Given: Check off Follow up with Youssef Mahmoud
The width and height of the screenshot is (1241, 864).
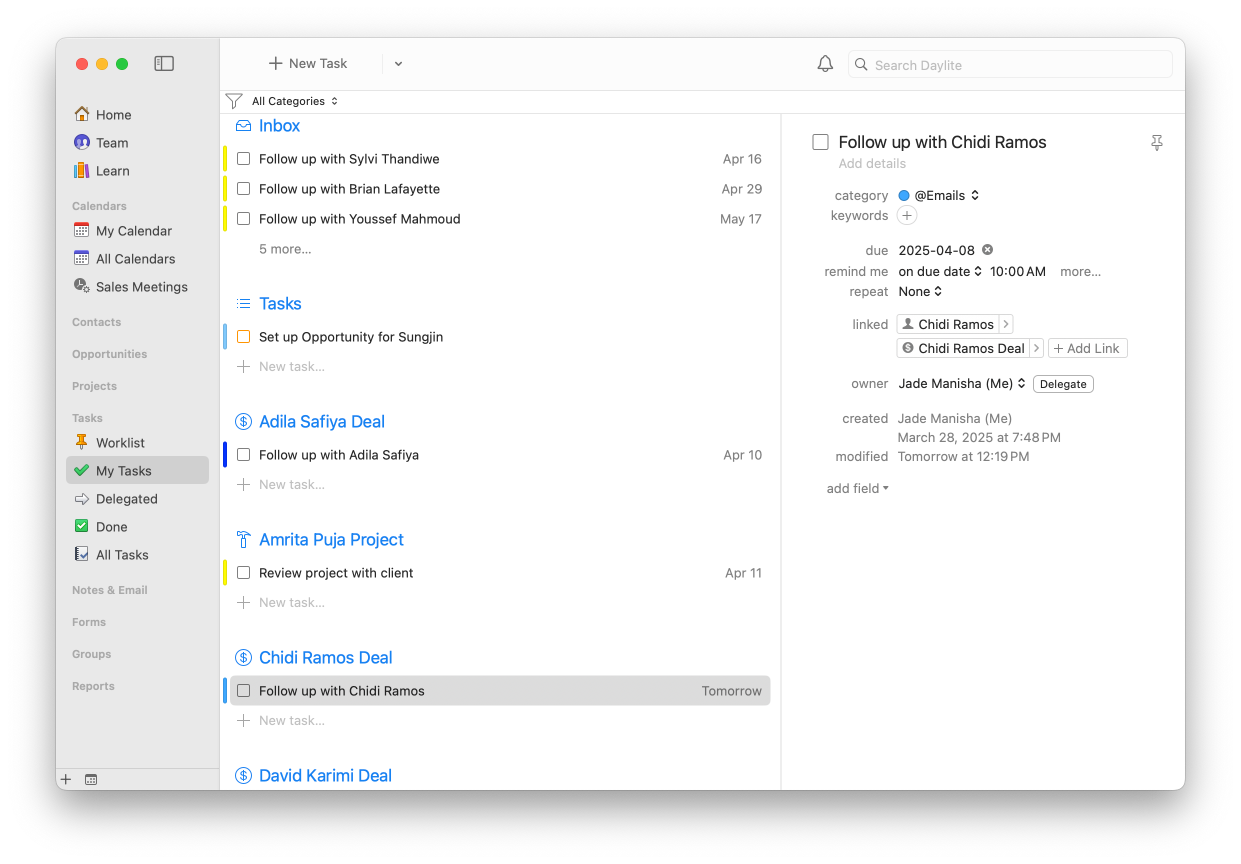Looking at the screenshot, I should pos(243,219).
